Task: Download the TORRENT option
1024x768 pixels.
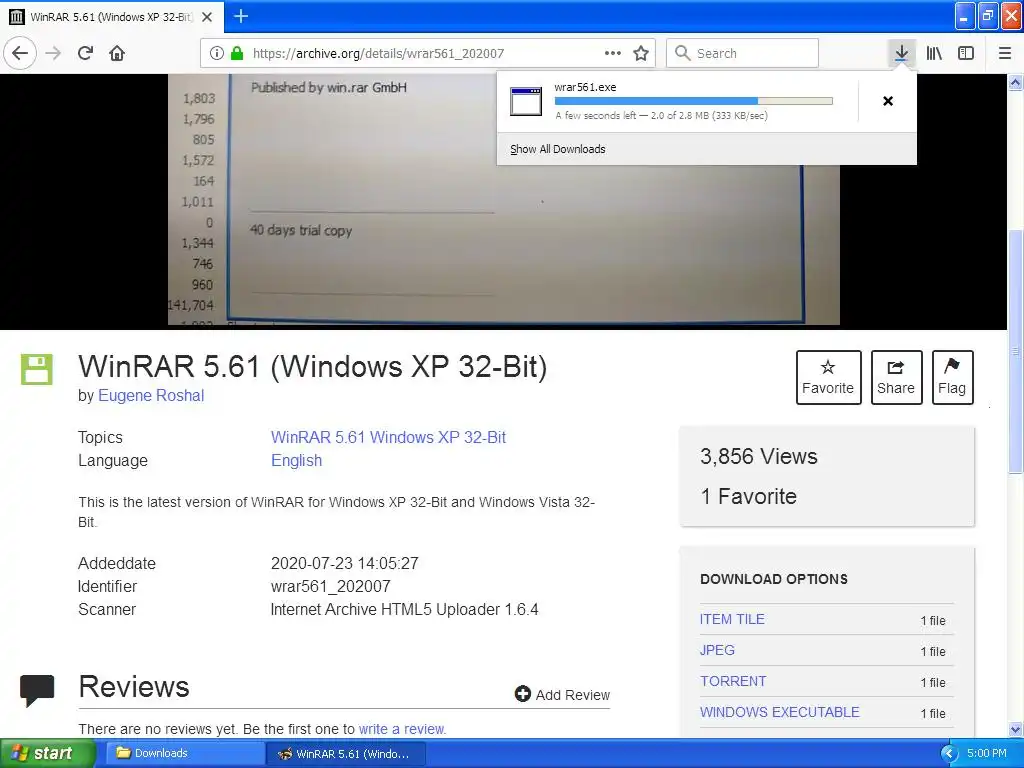Action: click(x=733, y=681)
